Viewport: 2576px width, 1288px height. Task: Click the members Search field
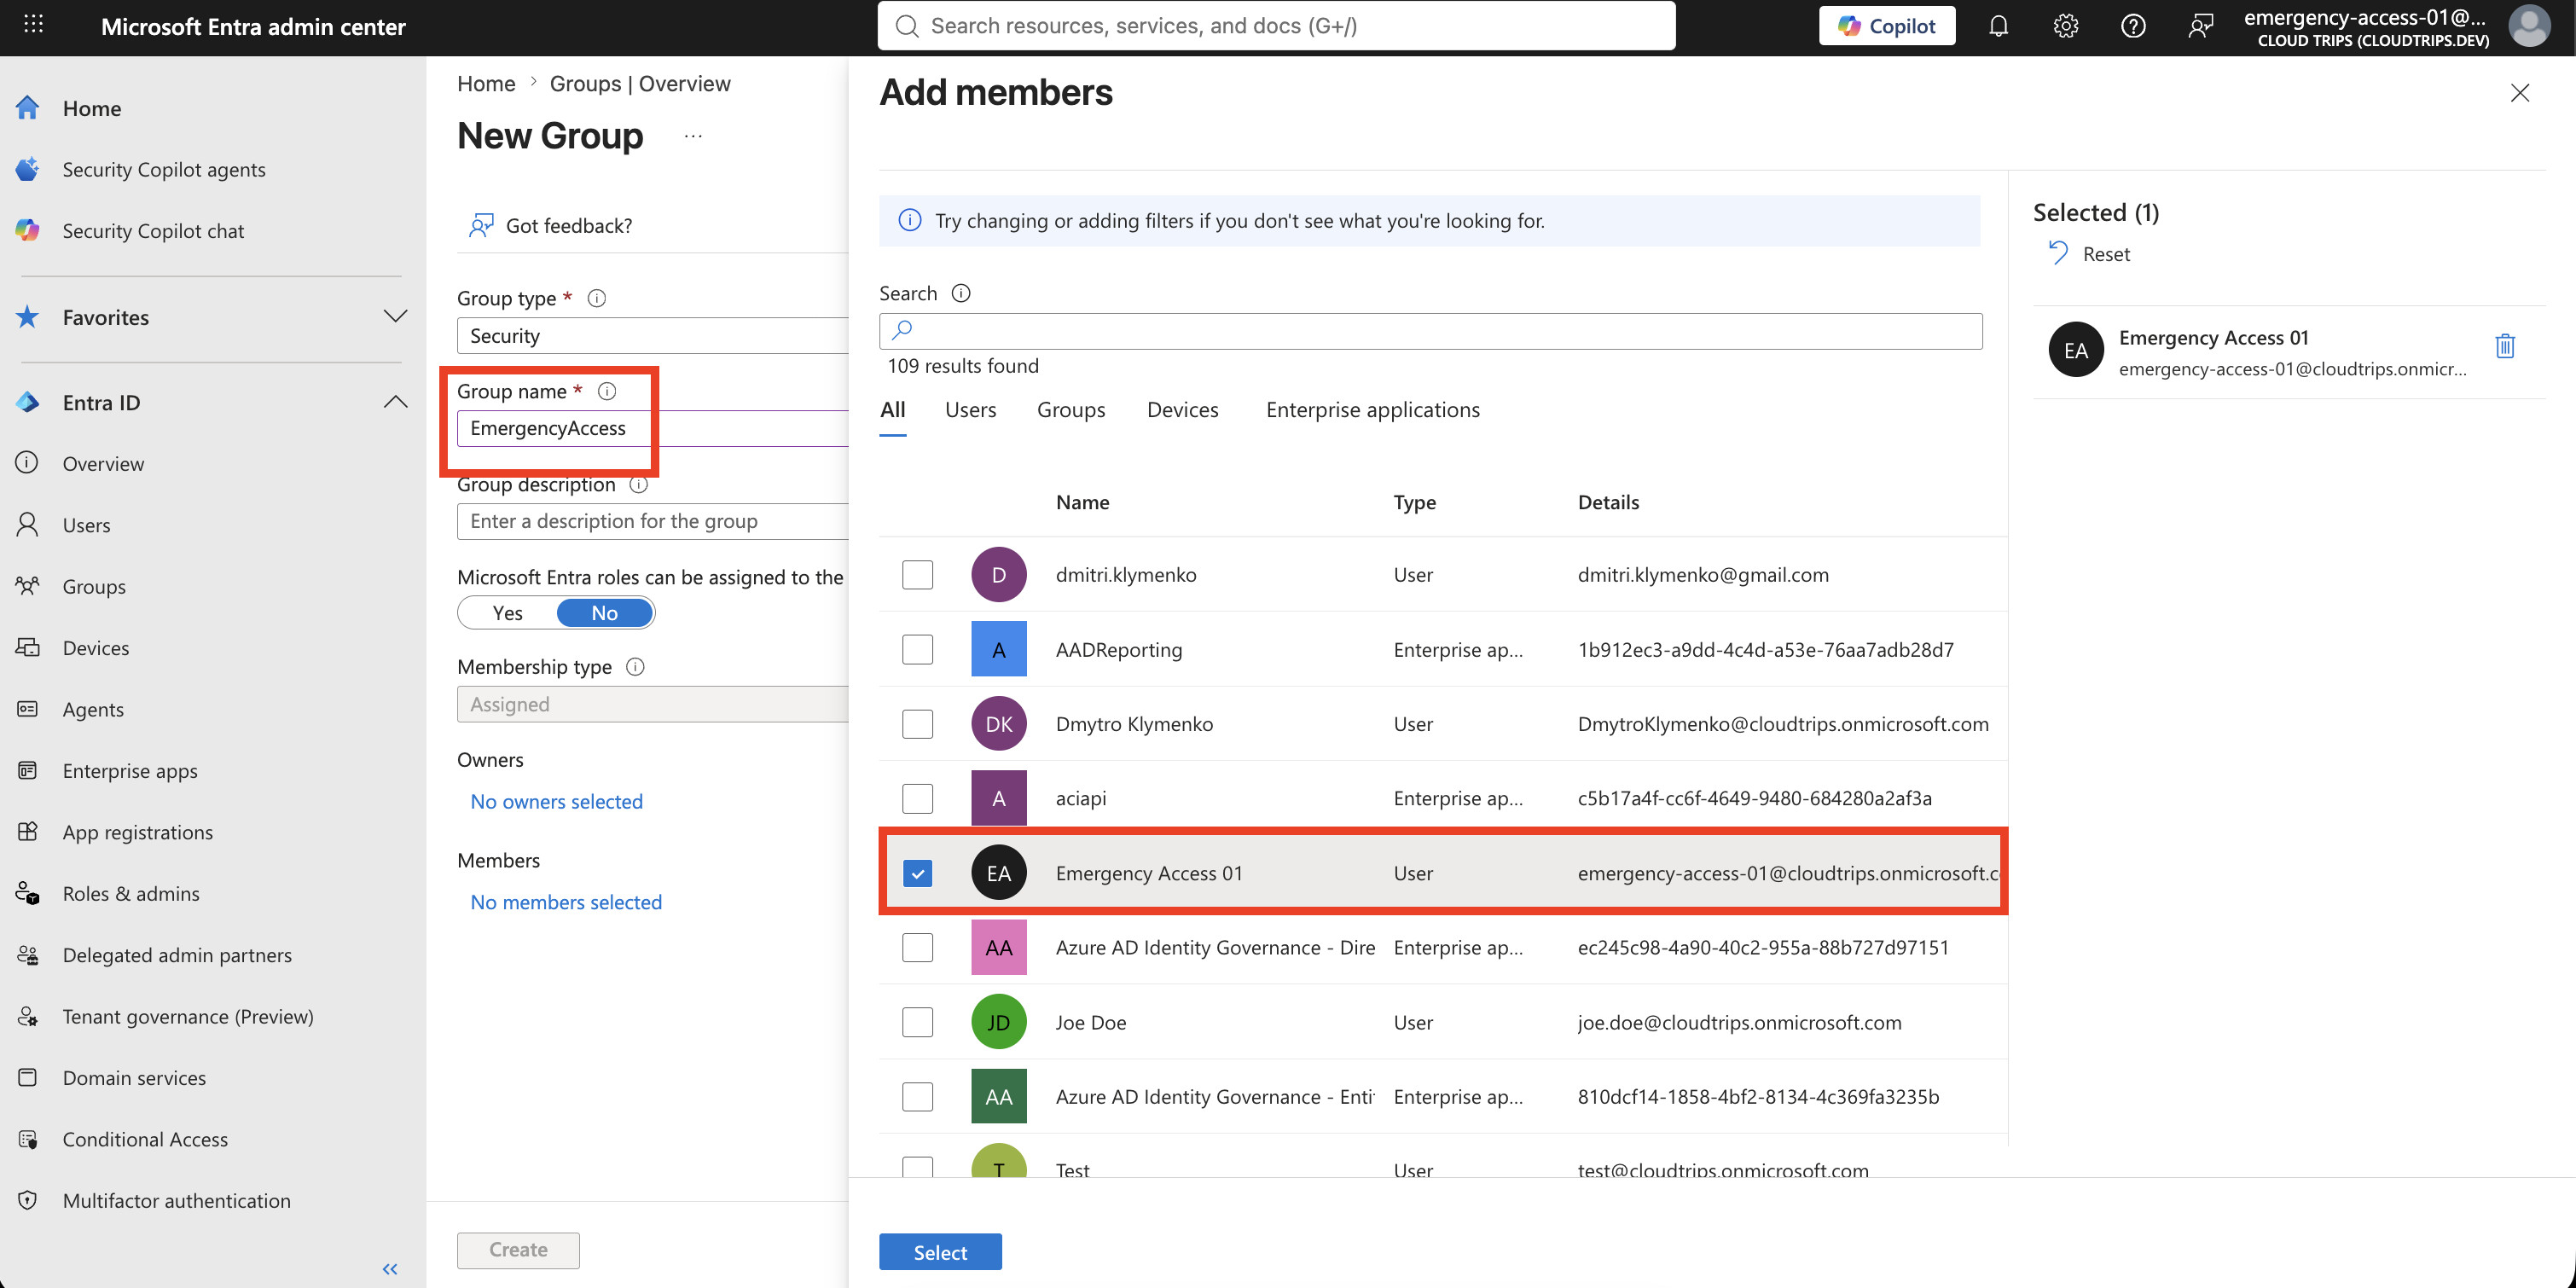coord(1430,331)
